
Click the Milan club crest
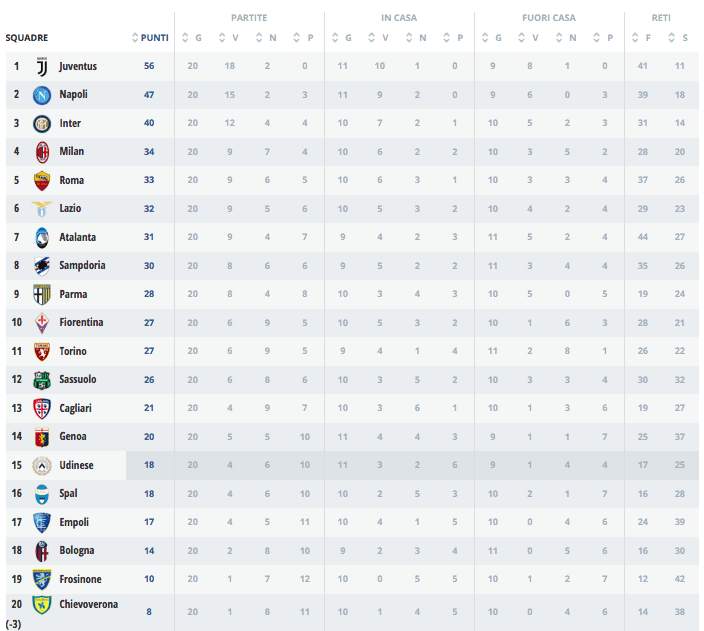coord(42,152)
